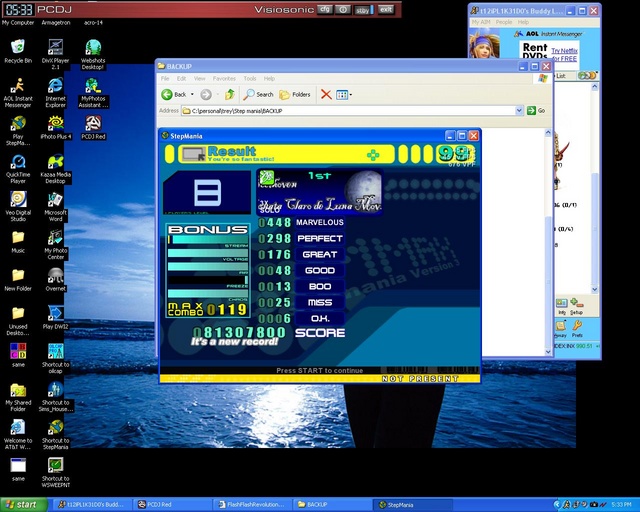Select the PCDJ Red desktop icon
Image resolution: width=640 pixels, height=512 pixels.
pyautogui.click(x=93, y=127)
